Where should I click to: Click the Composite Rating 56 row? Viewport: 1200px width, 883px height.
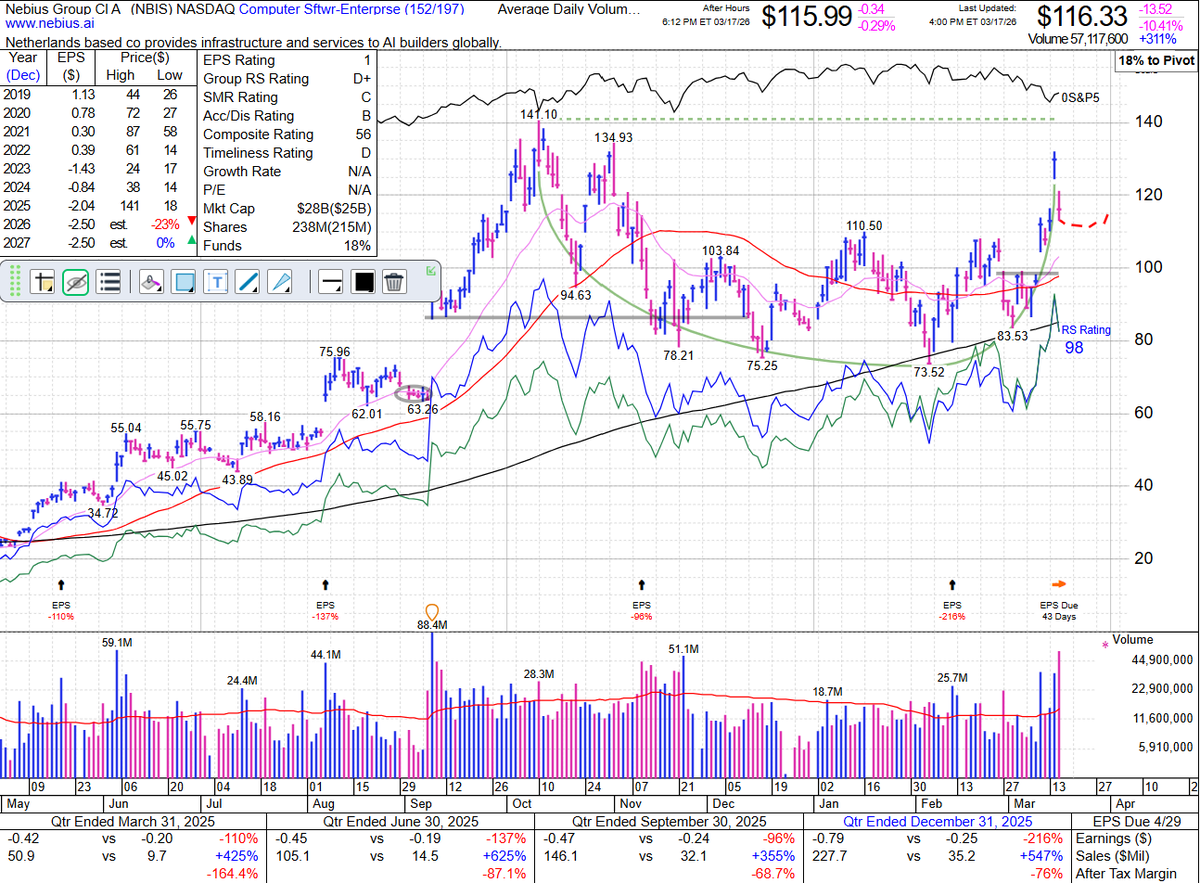click(286, 134)
